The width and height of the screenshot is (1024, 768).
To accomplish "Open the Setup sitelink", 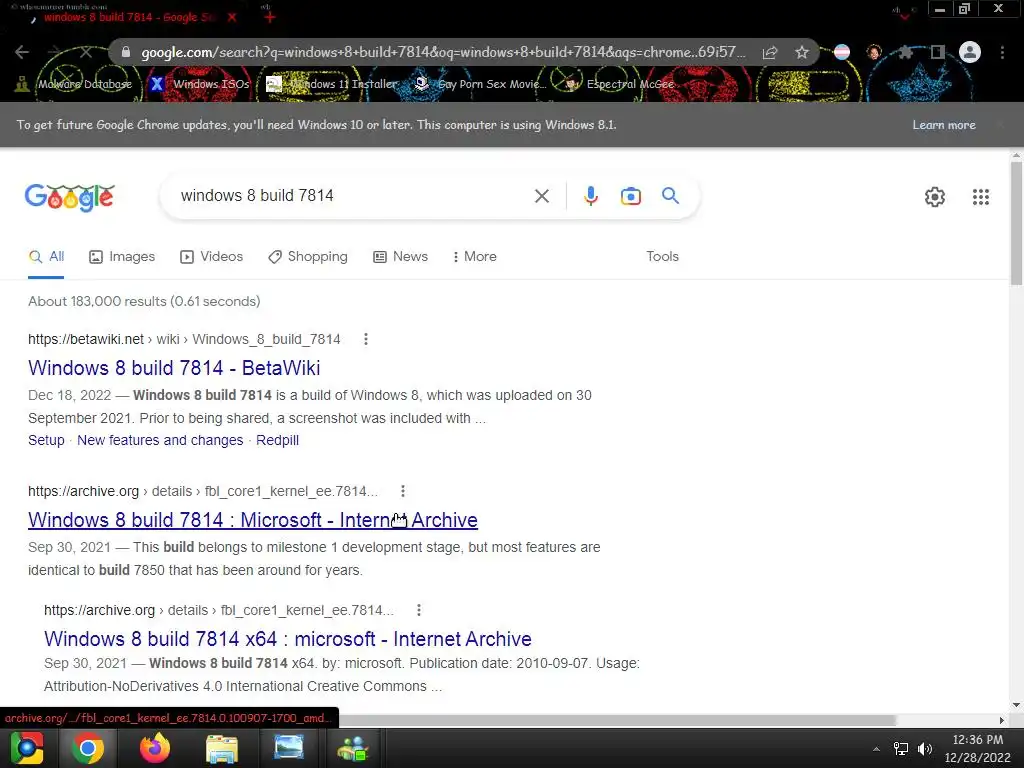I will coord(46,440).
